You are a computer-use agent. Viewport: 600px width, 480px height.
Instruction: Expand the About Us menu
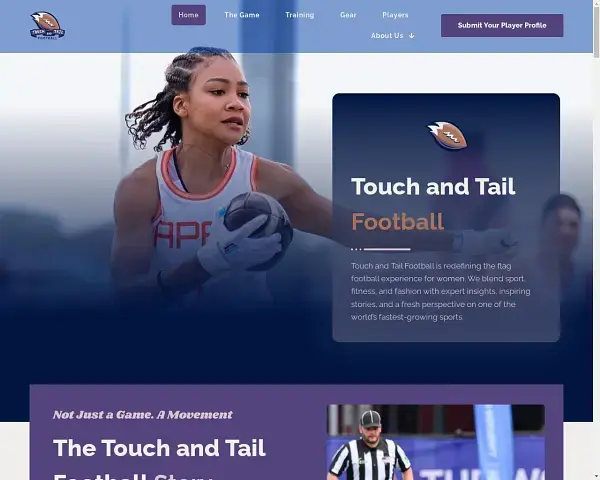(x=388, y=36)
